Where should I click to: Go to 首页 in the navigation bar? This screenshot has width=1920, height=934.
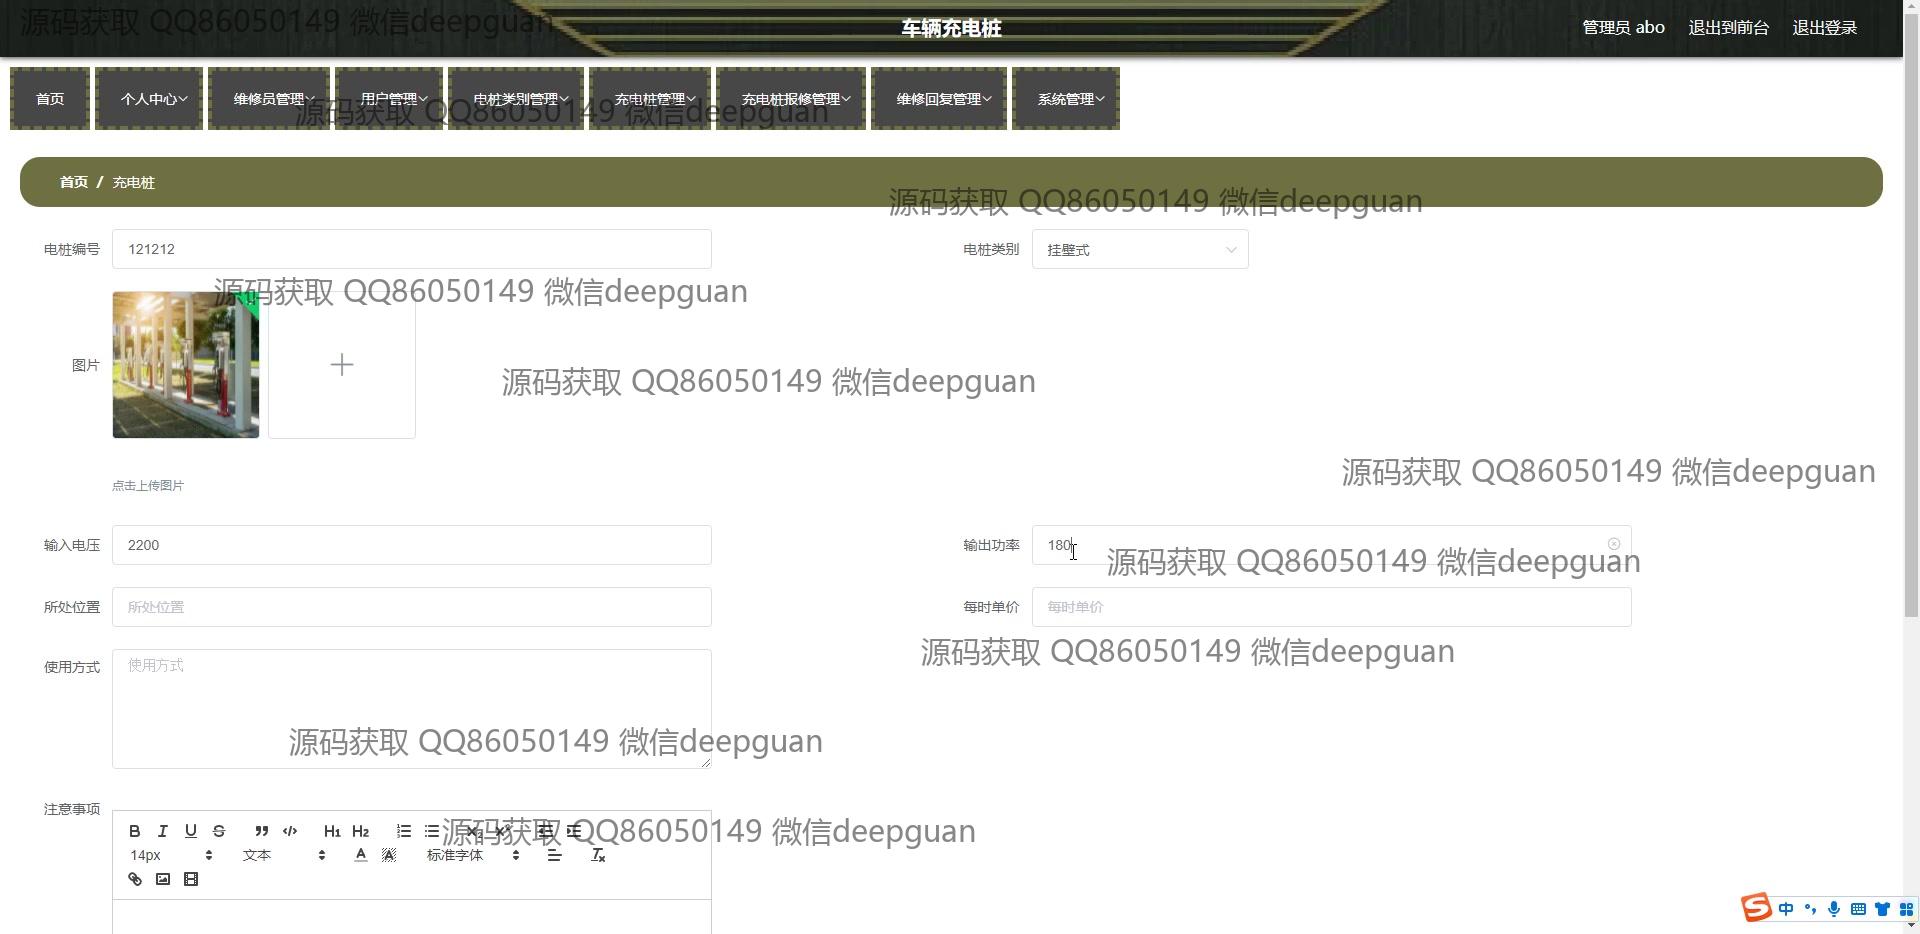coord(49,98)
